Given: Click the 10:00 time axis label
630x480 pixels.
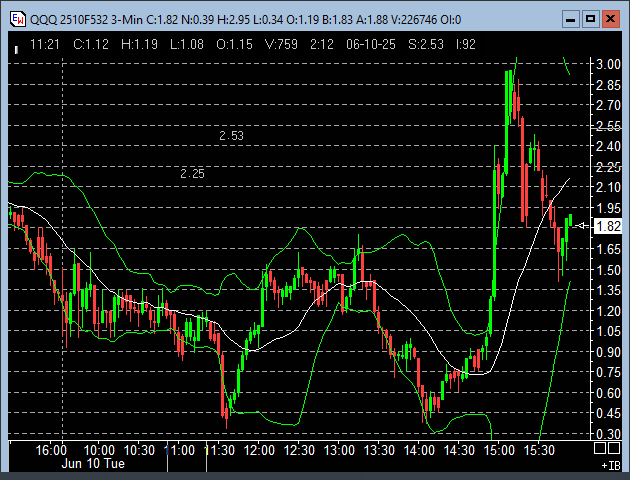Looking at the screenshot, I should pyautogui.click(x=99, y=450).
